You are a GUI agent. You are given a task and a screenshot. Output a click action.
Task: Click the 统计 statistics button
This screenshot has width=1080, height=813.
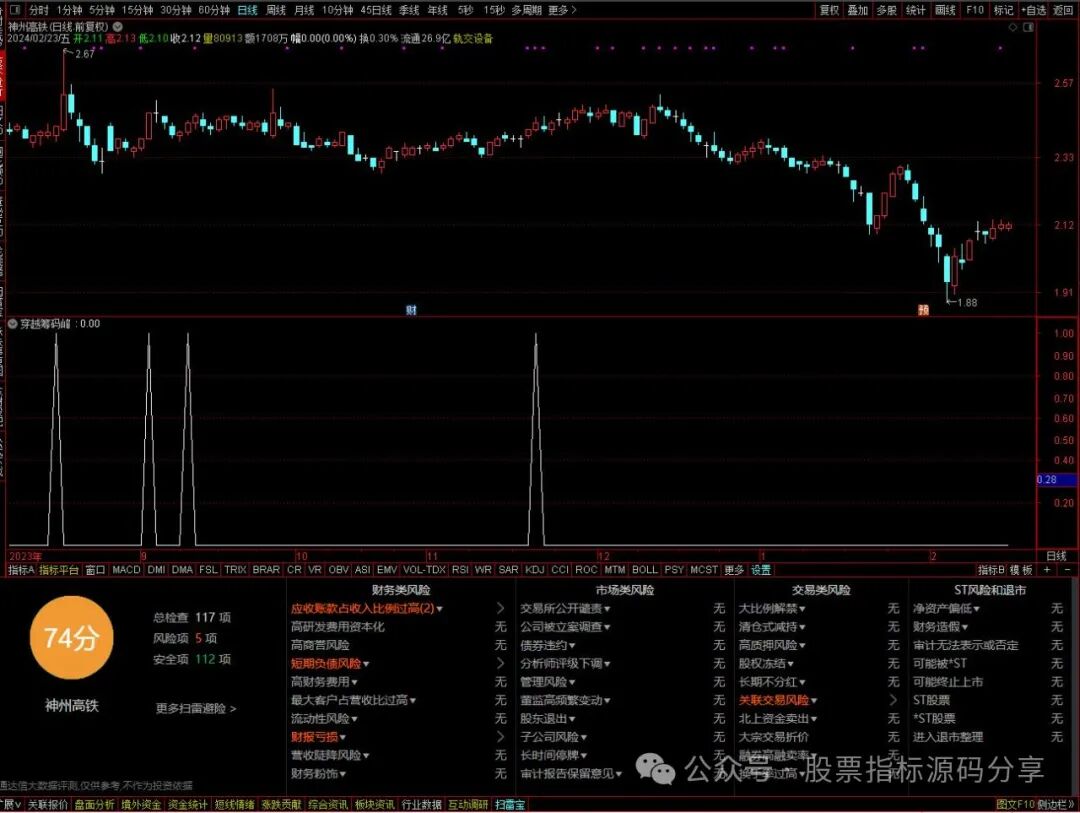coord(915,10)
